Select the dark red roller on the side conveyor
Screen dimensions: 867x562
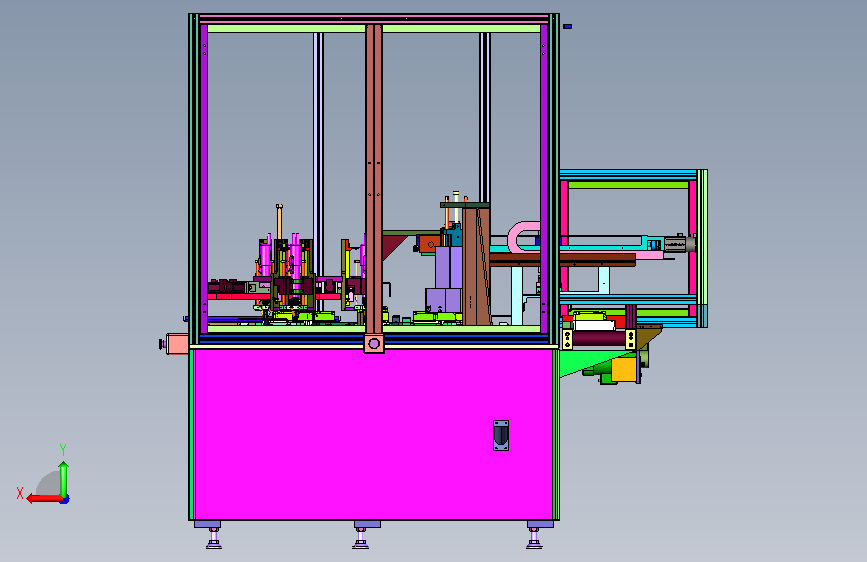598,339
